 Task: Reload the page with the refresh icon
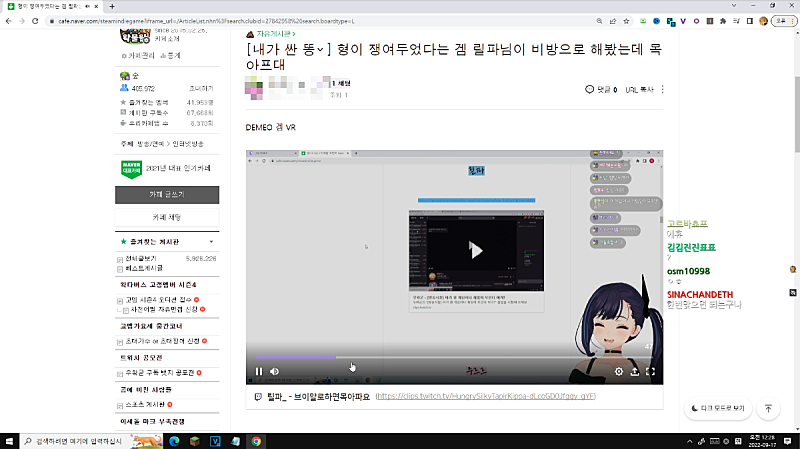35,21
